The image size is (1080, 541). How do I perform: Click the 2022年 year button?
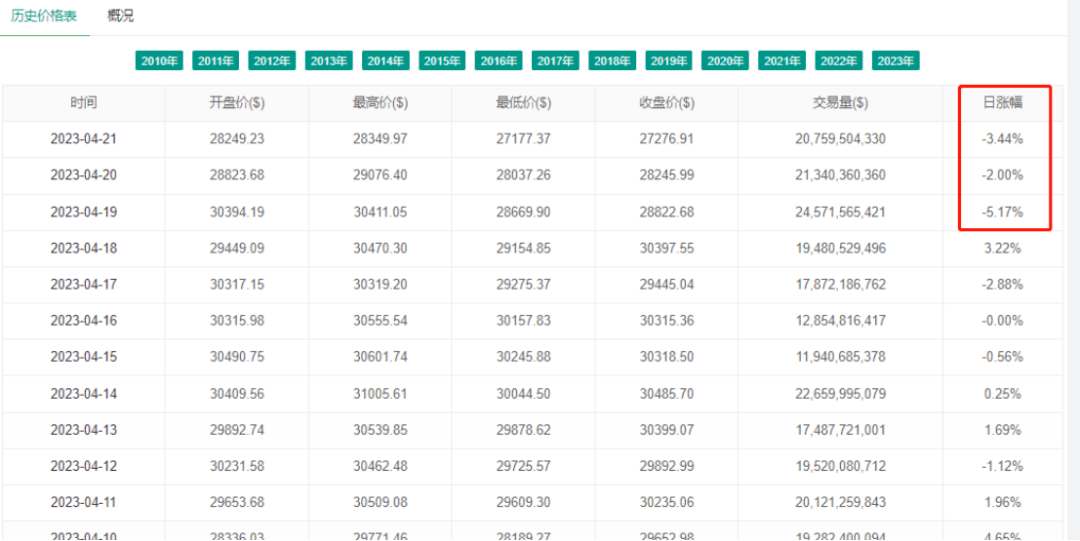(x=839, y=61)
